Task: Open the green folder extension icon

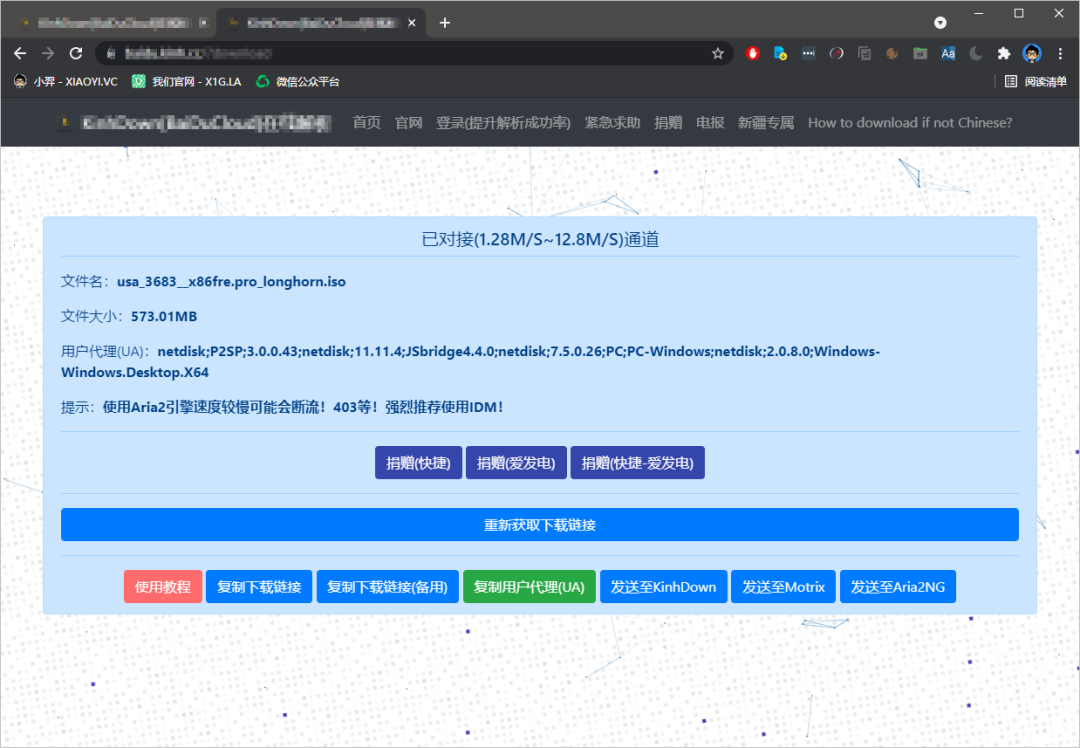Action: [x=920, y=53]
